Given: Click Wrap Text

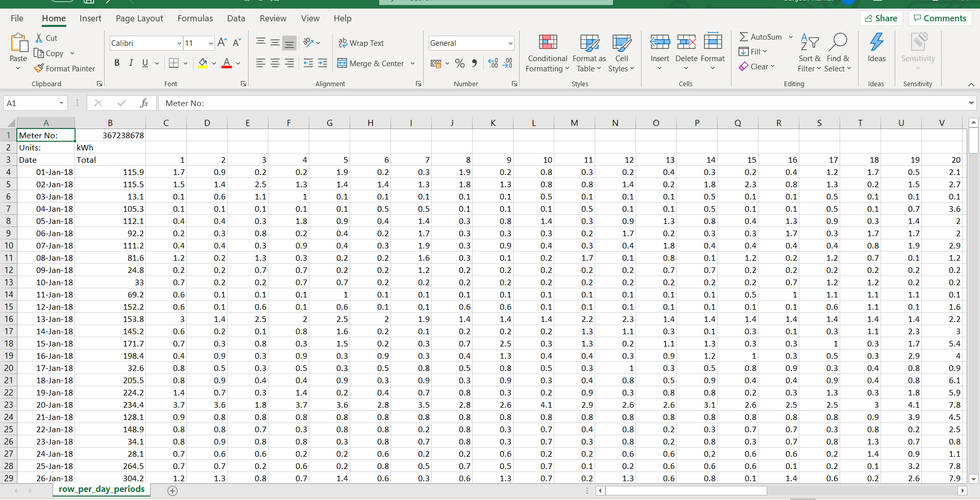Looking at the screenshot, I should pos(361,43).
